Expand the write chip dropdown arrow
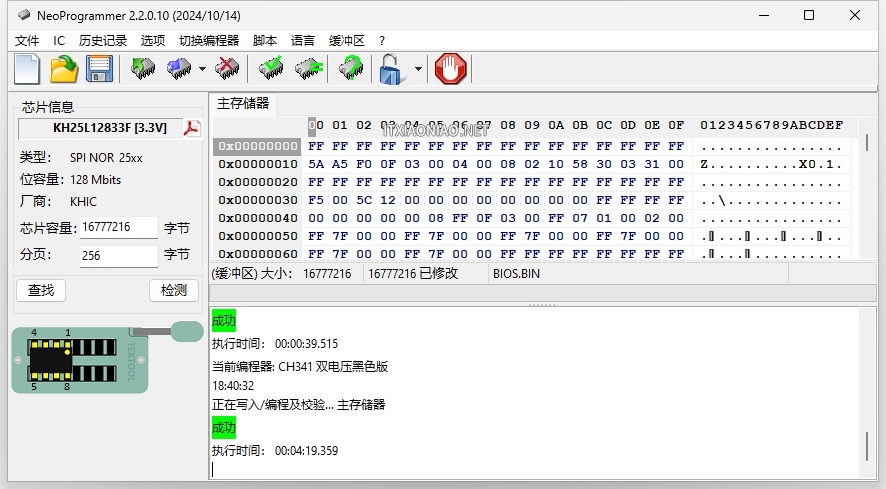 pos(202,70)
